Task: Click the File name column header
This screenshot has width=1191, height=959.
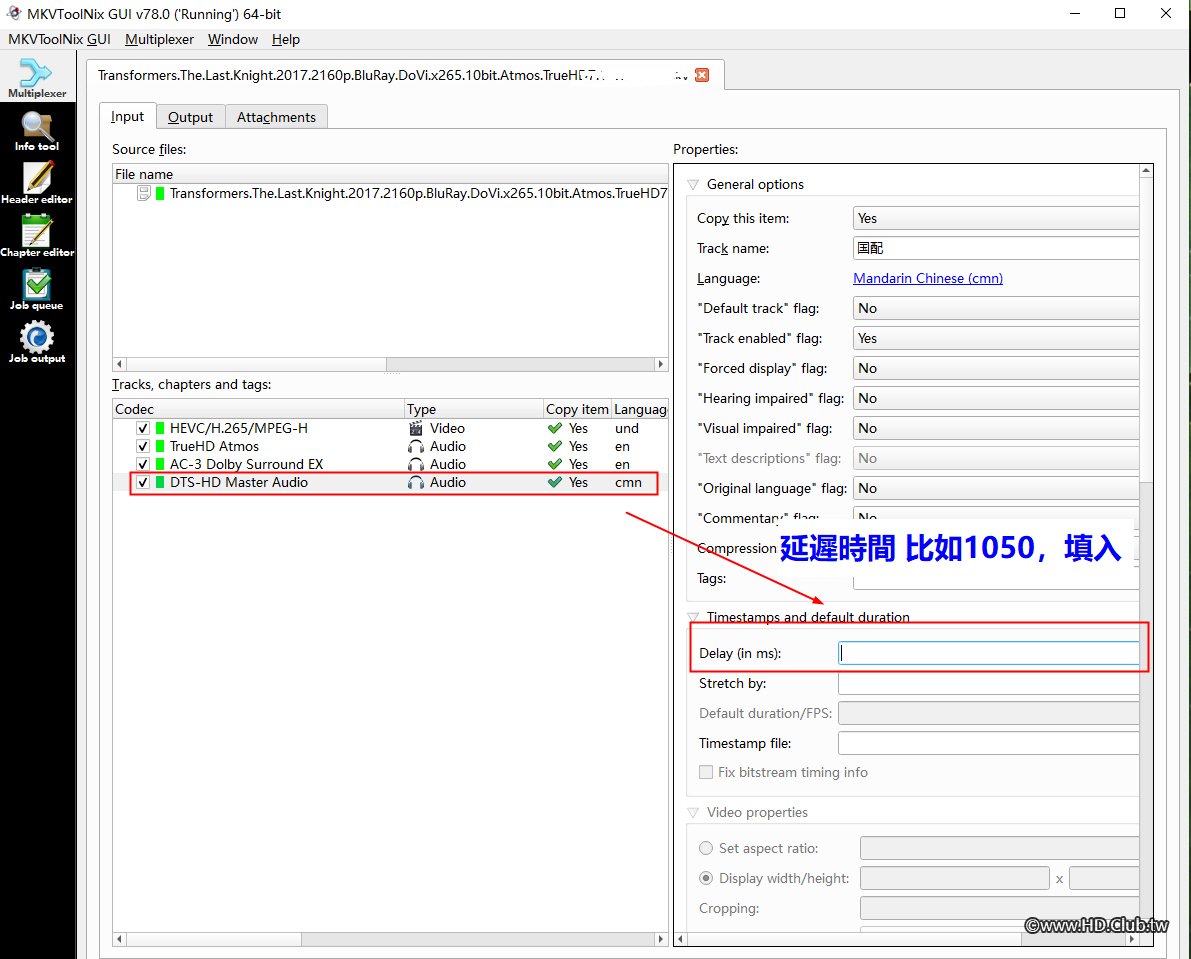Action: coord(390,175)
